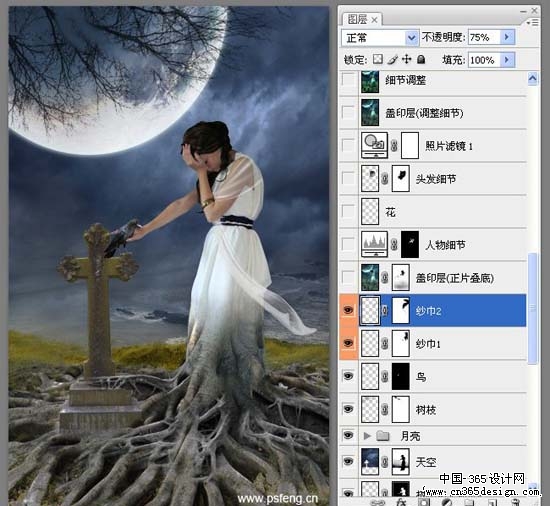Click the 盖印层(正片叠底) mask link icon
Viewport: 550px width, 506px height.
(385, 278)
